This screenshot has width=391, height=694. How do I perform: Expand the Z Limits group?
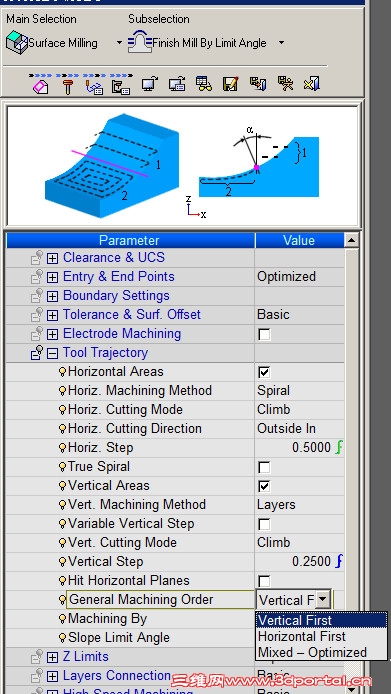pyautogui.click(x=52, y=657)
